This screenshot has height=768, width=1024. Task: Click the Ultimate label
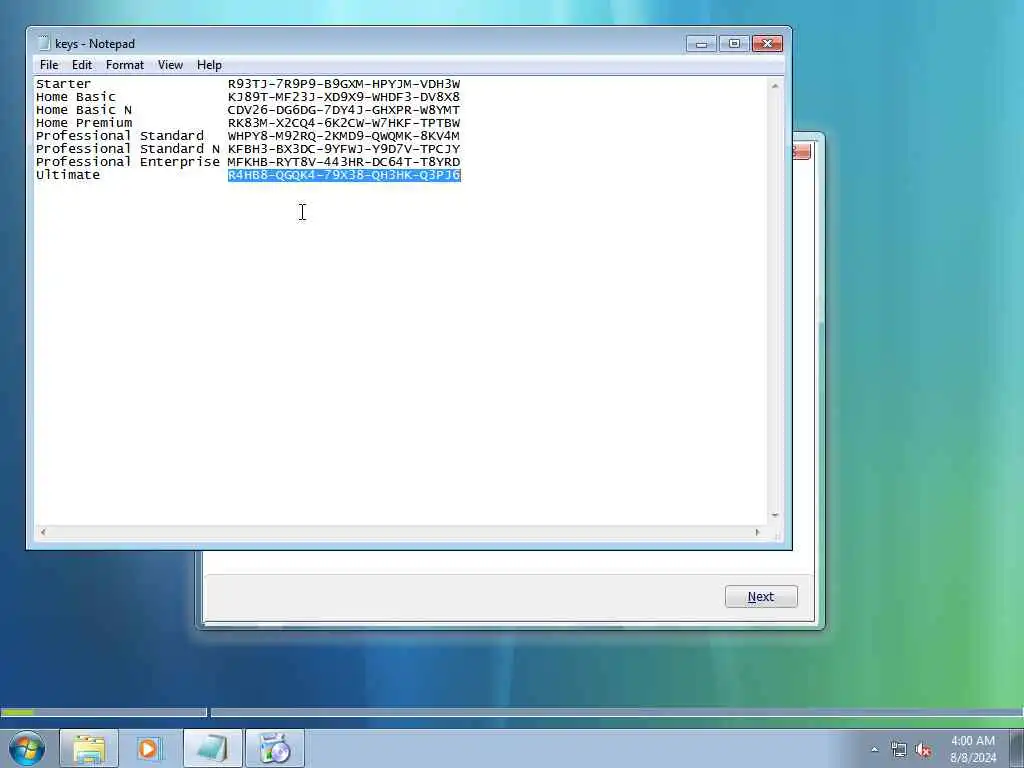tap(68, 175)
